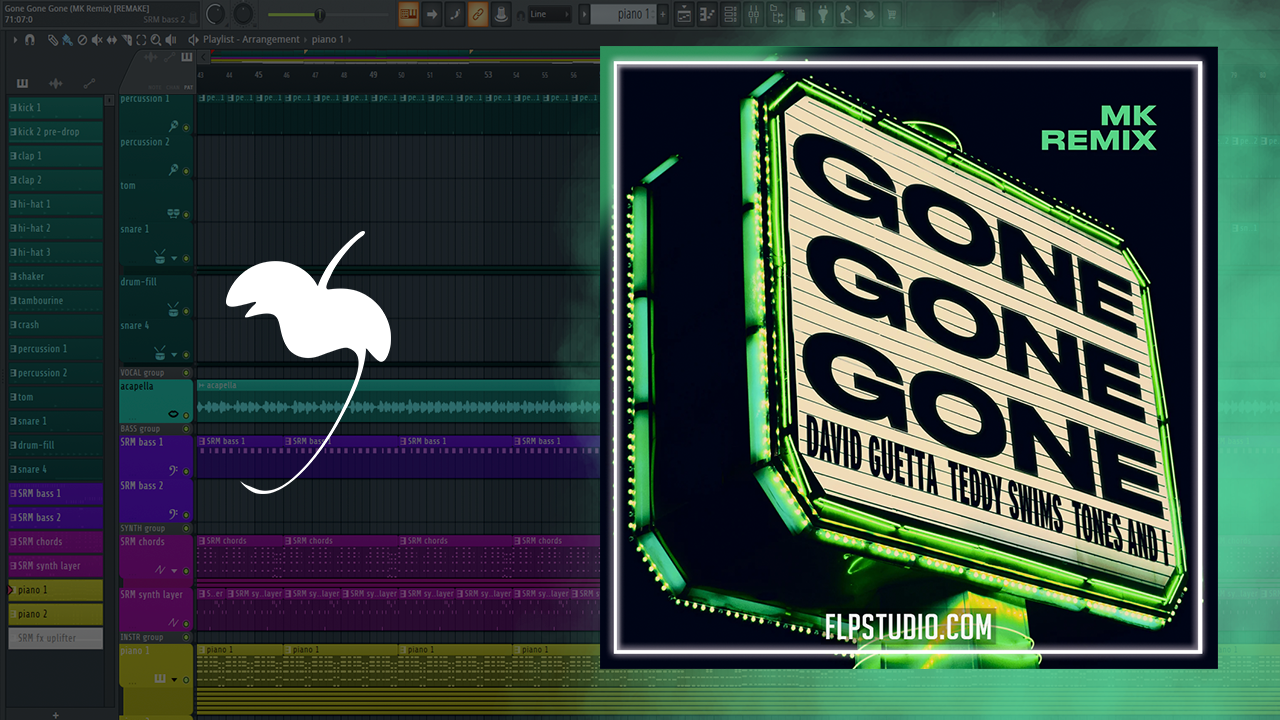Viewport: 1280px width, 720px height.
Task: Toggle the playlist magnet snap icon
Action: point(30,40)
